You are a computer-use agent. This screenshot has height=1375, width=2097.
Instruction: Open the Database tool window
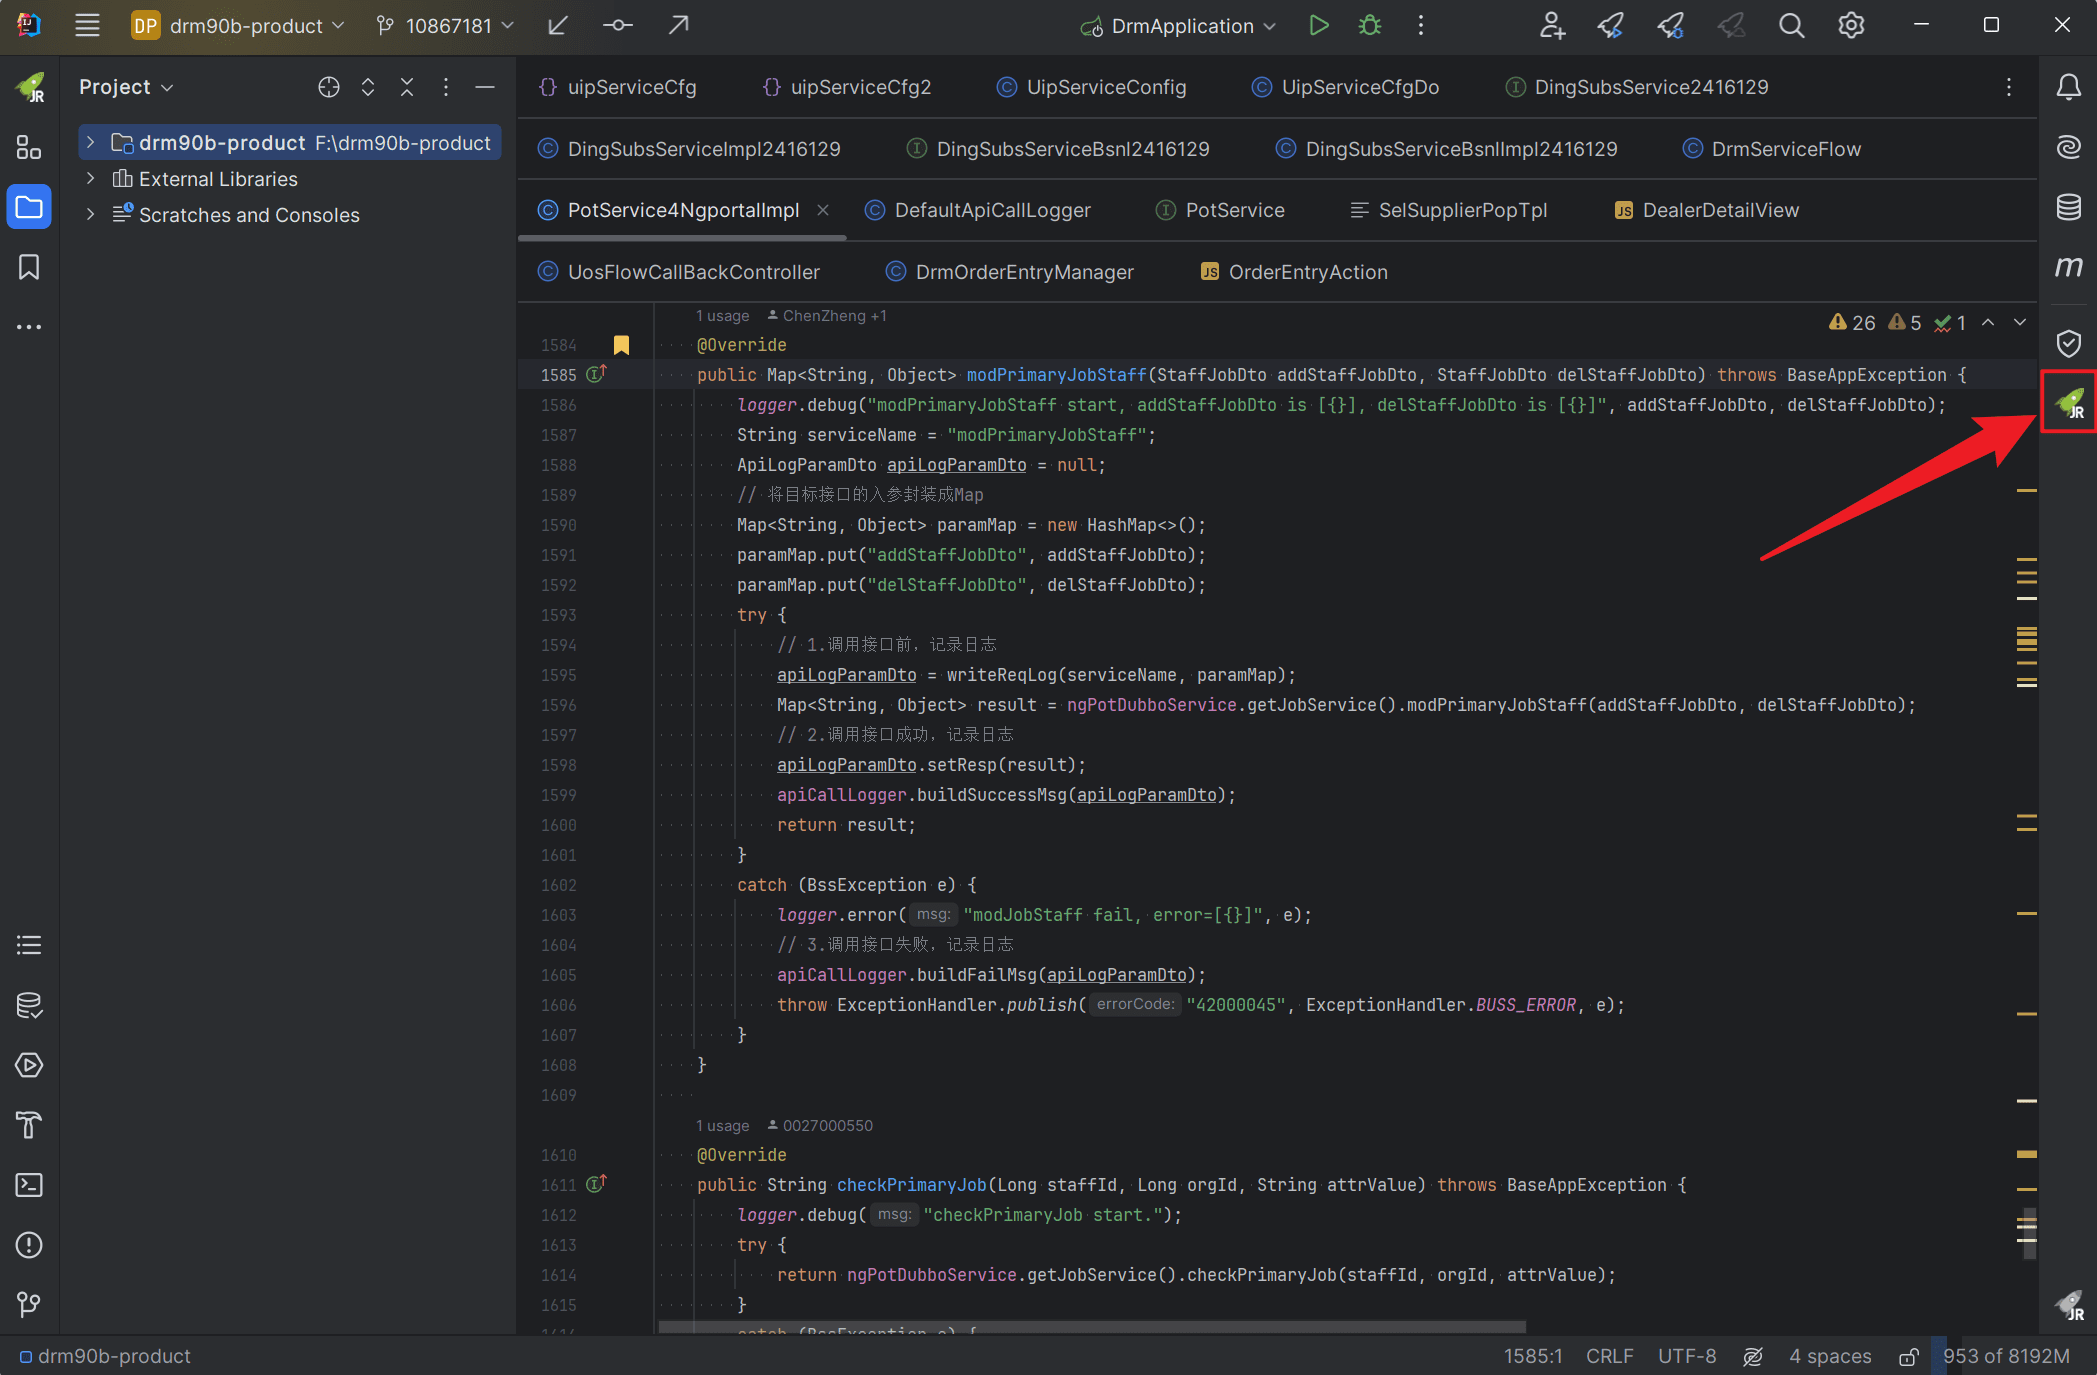(x=2068, y=207)
